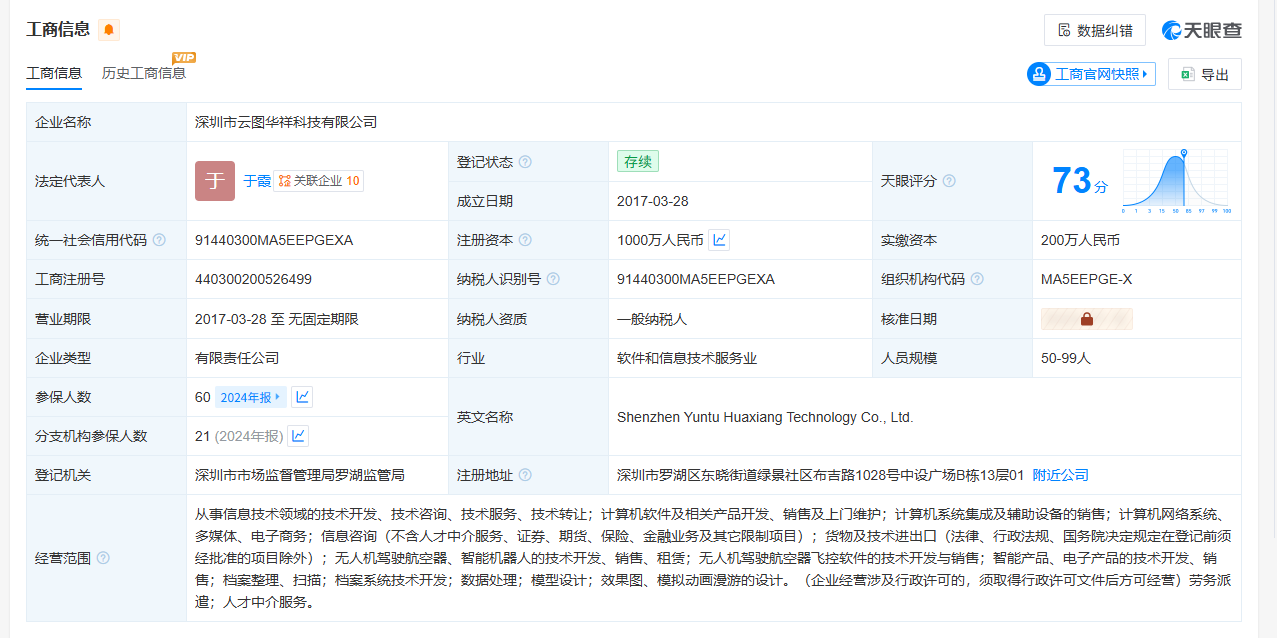Open trend chart icon beside 注册资本
The image size is (1277, 638).
(720, 240)
